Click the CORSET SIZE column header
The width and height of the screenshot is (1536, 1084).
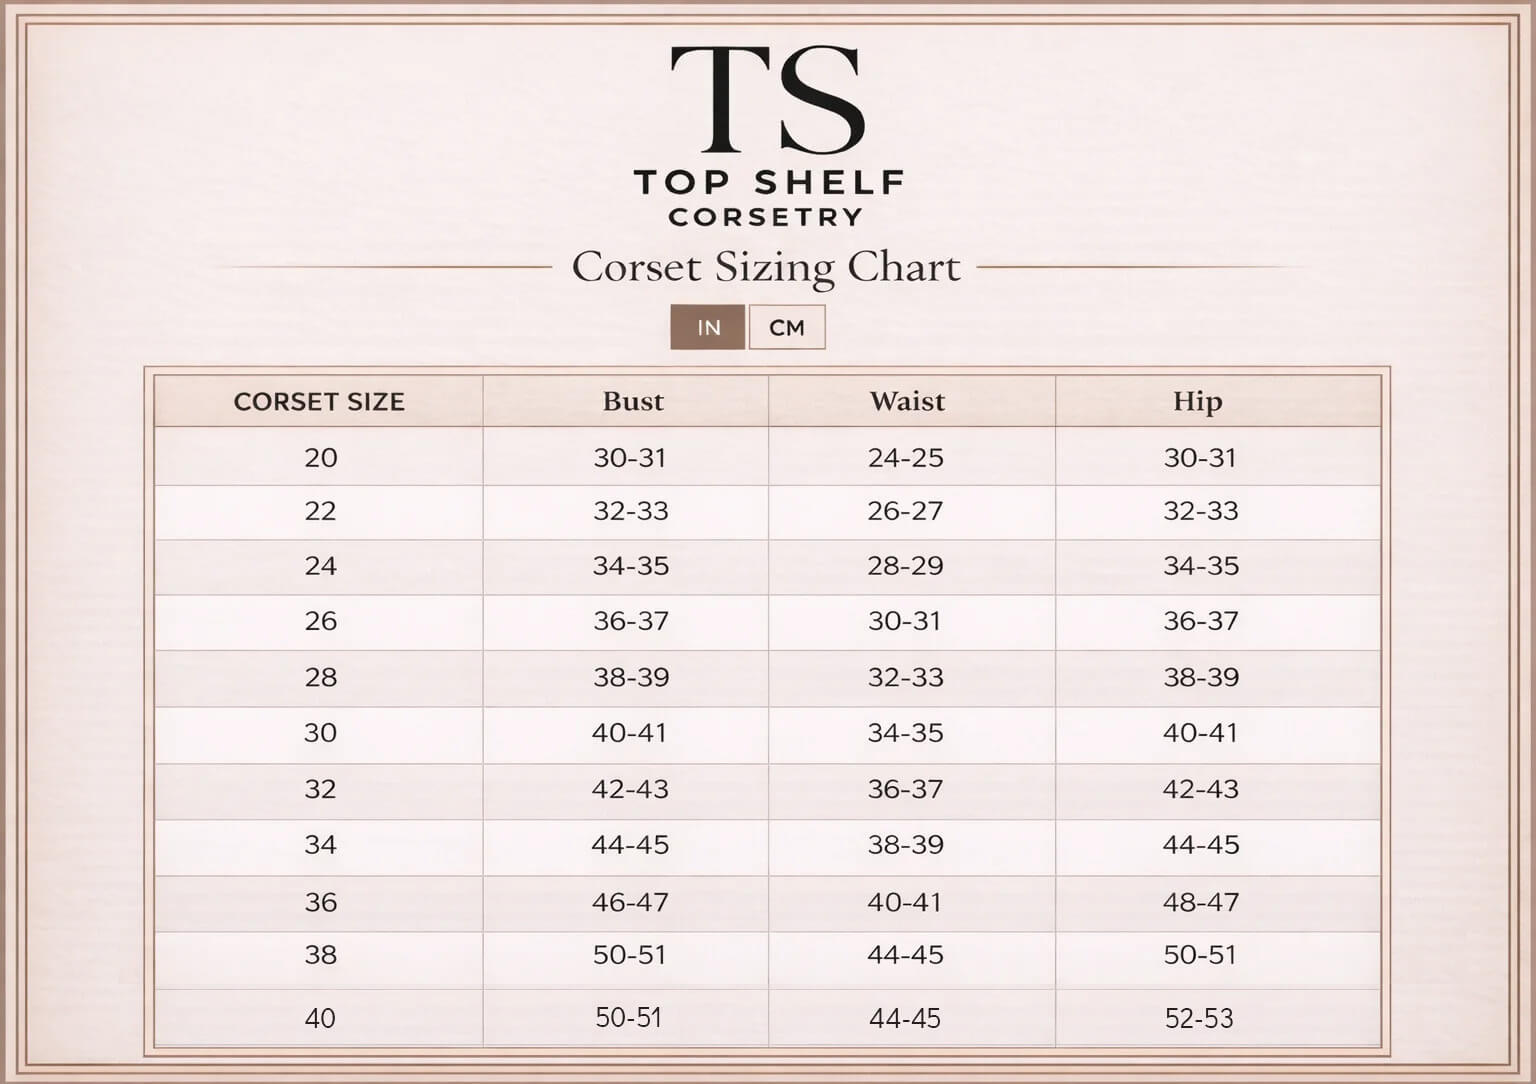coord(319,402)
